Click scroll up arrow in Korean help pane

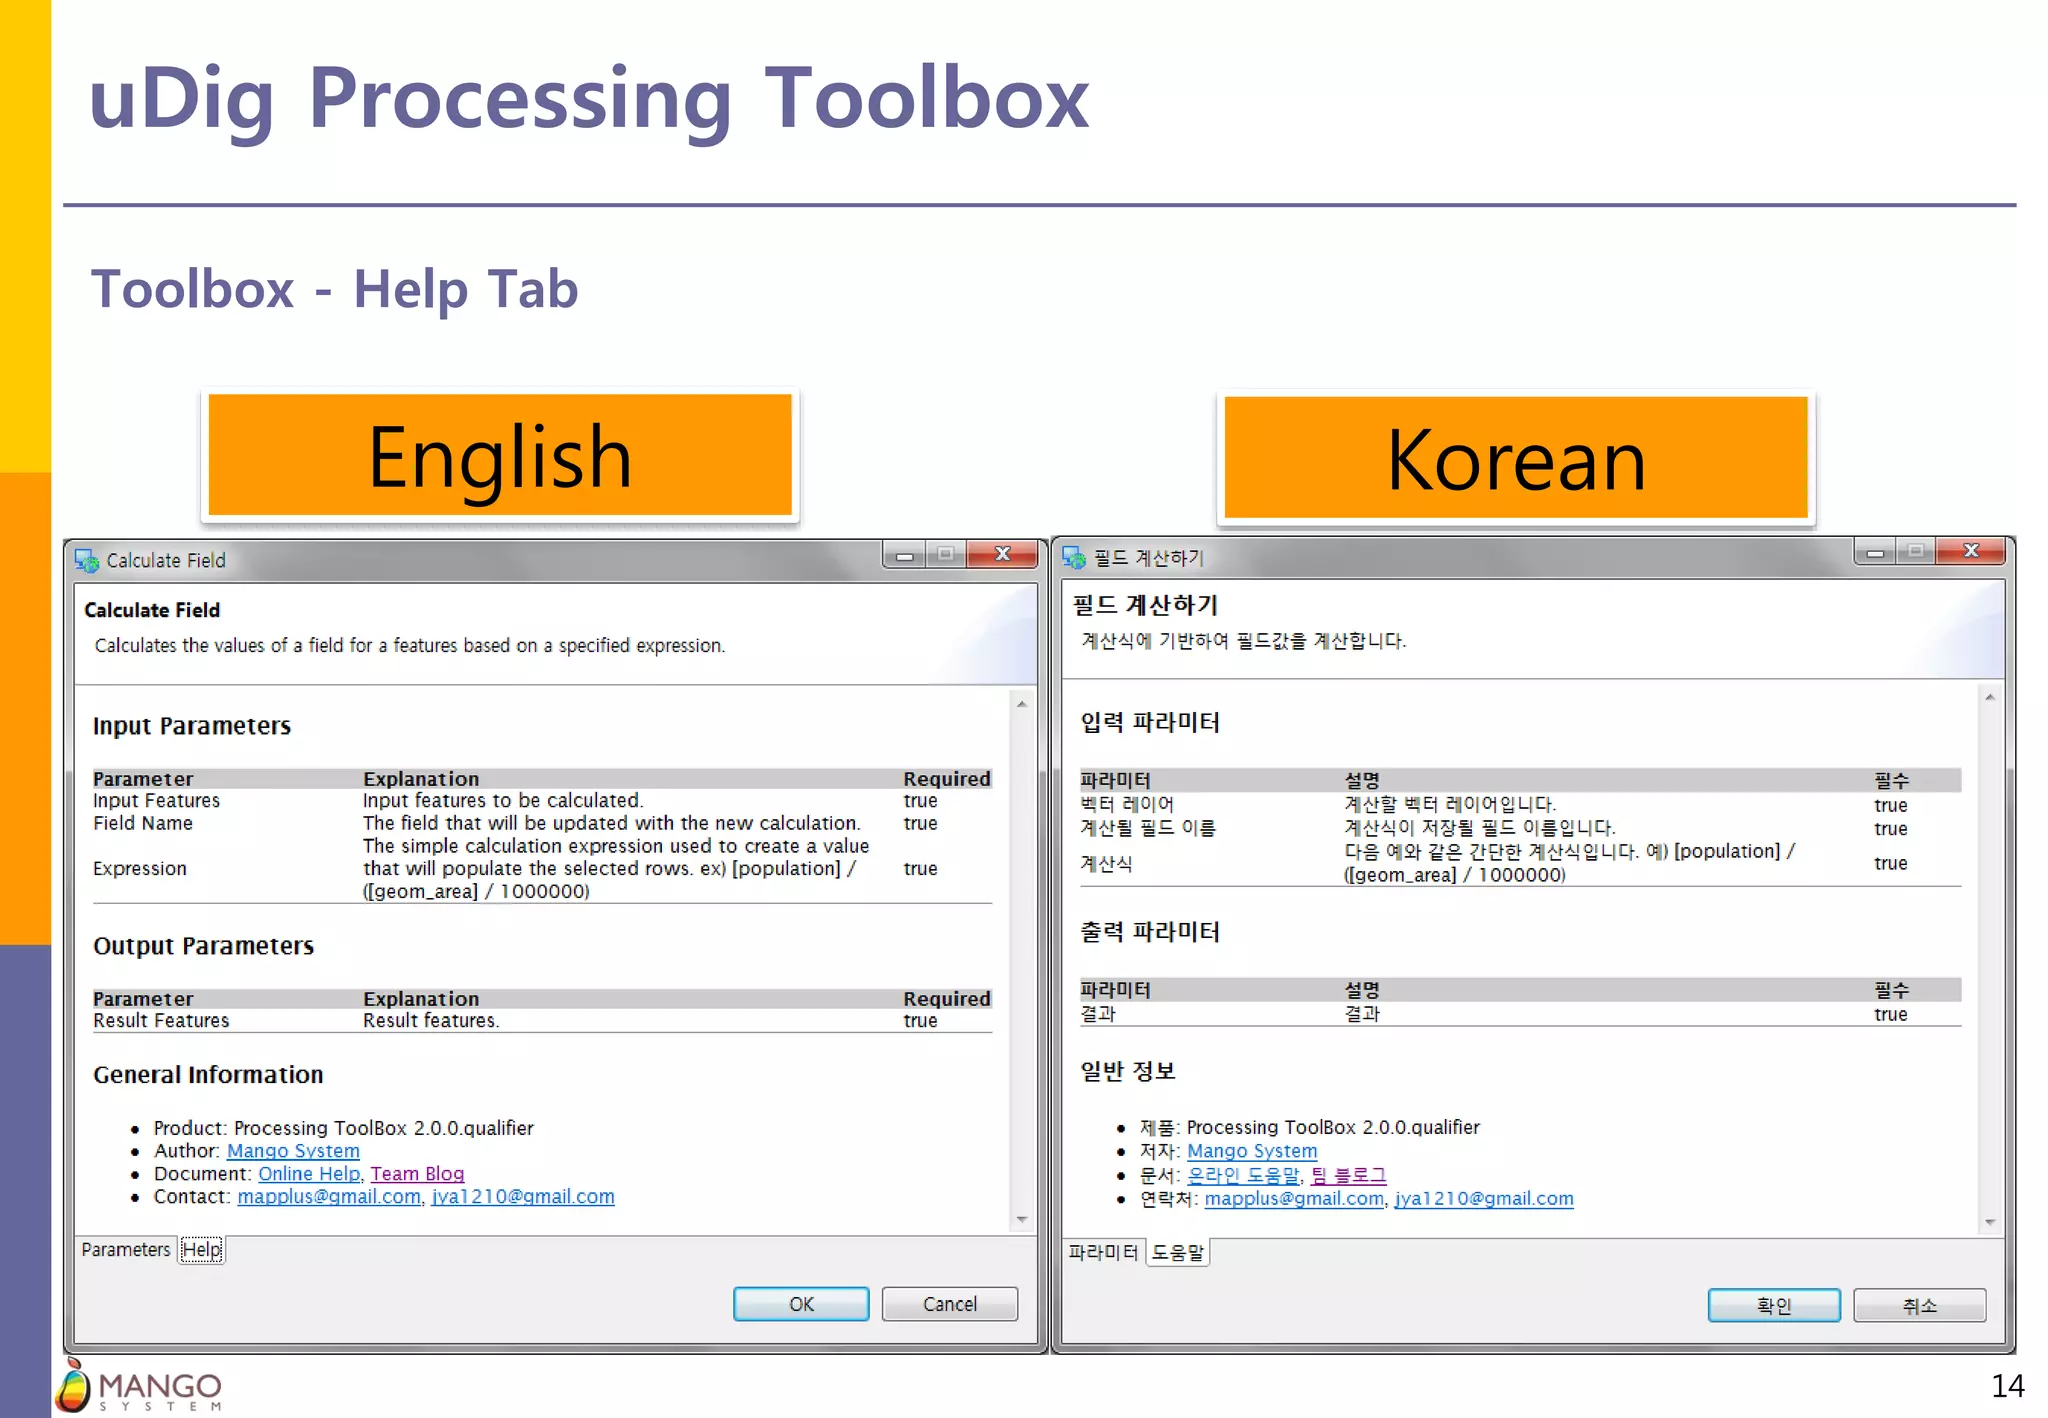coord(1990,697)
